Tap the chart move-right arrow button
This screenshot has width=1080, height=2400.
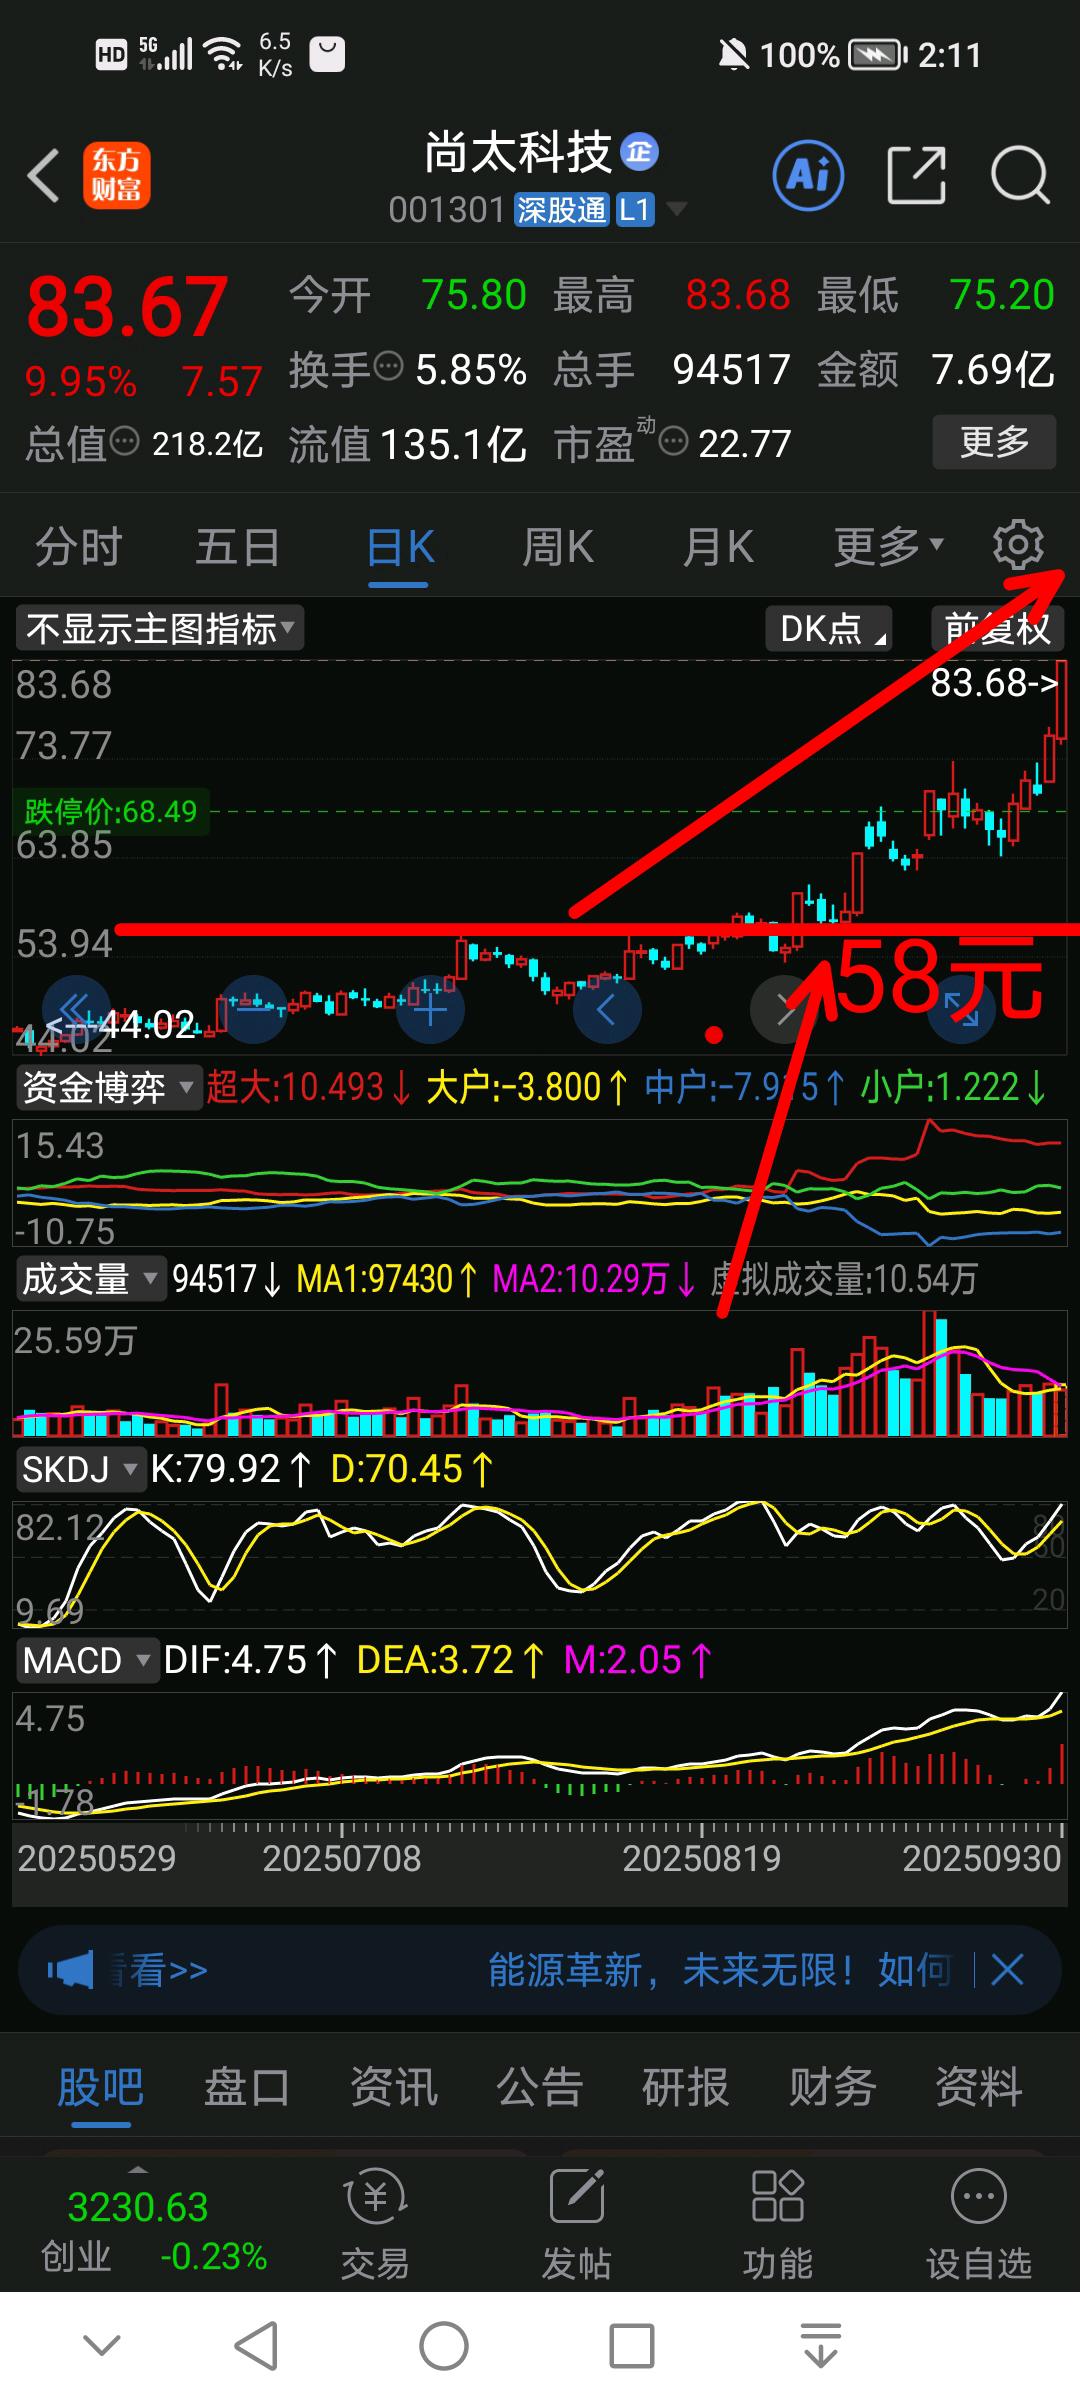(784, 1009)
